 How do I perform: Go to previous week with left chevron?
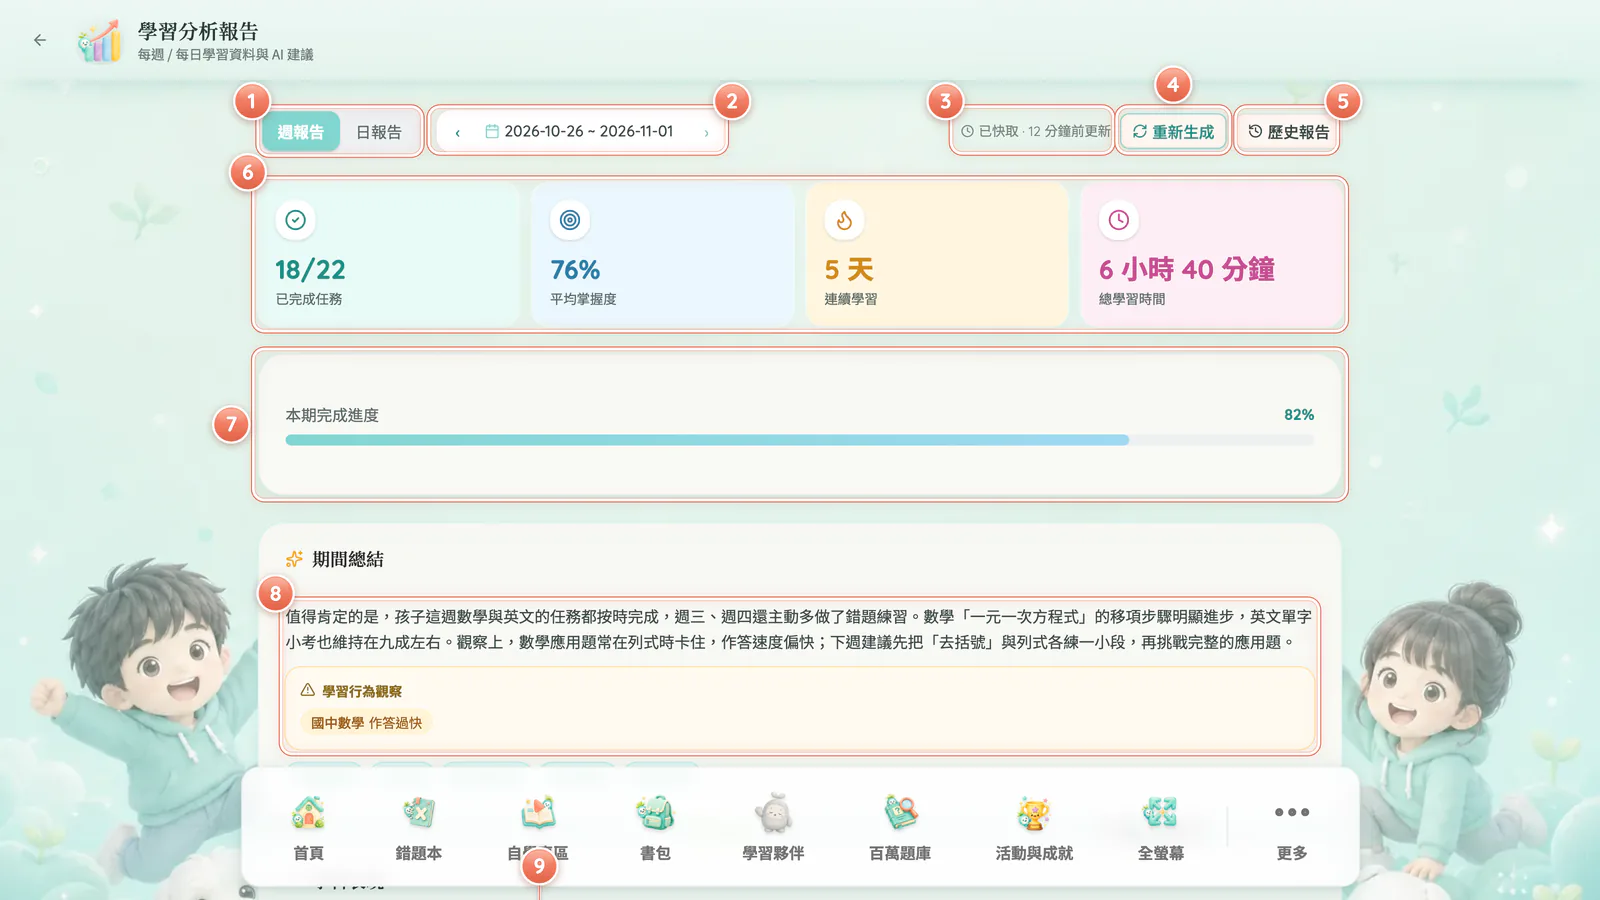click(458, 132)
